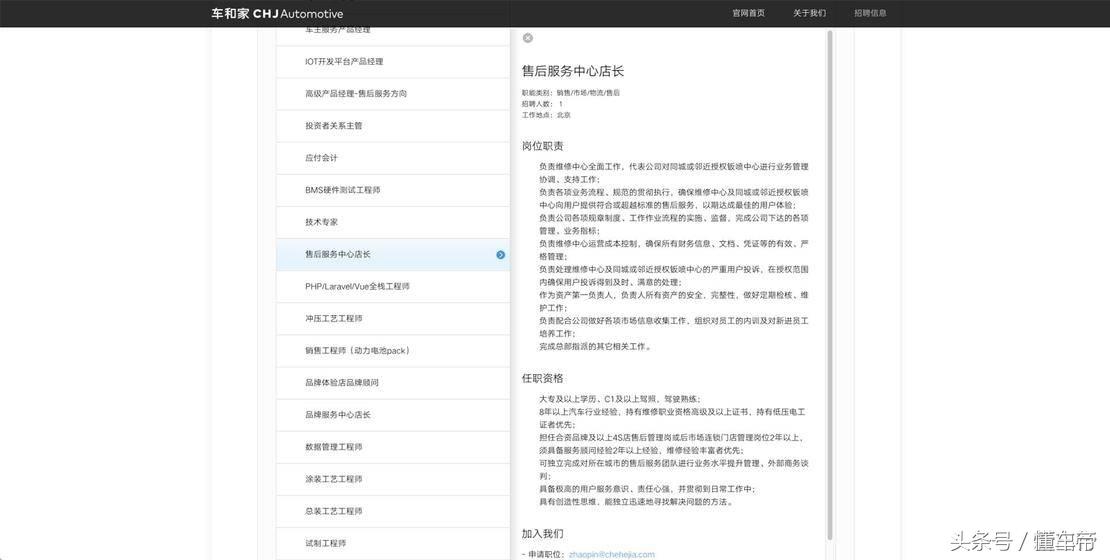The height and width of the screenshot is (560, 1110).
Task: Close the job detail panel
Action: click(x=527, y=38)
